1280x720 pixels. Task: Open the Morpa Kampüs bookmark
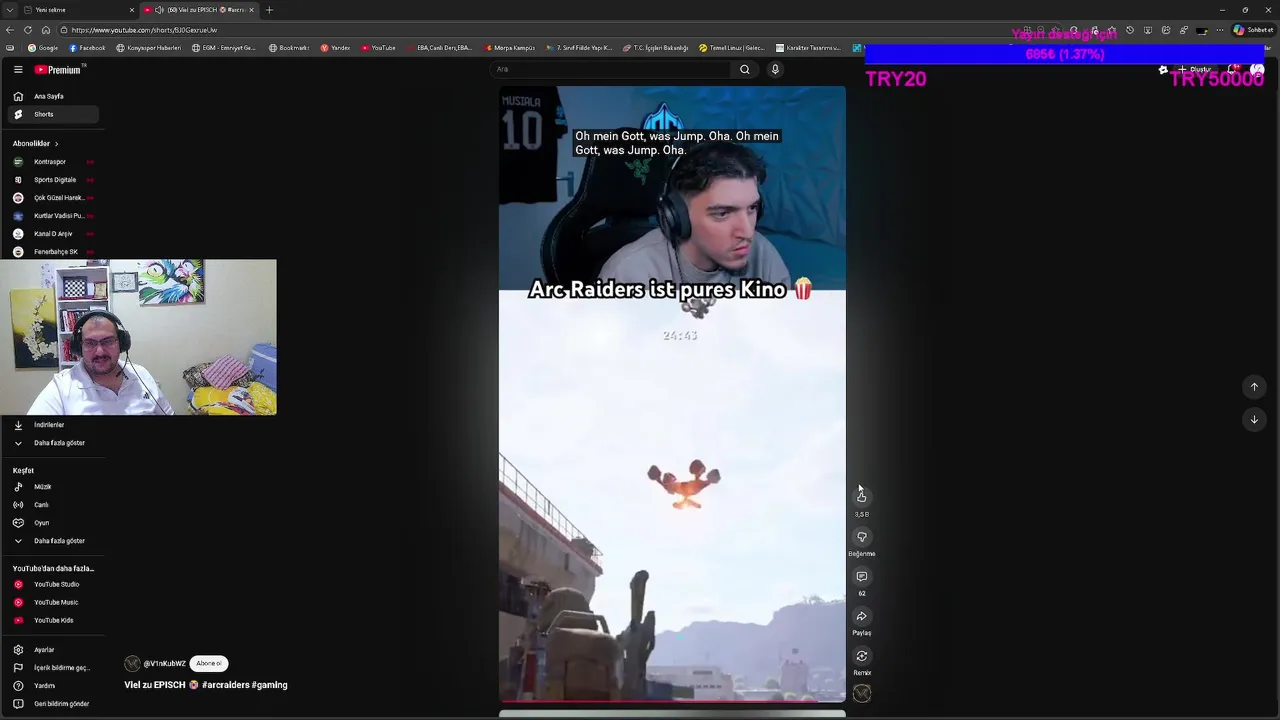click(x=510, y=48)
